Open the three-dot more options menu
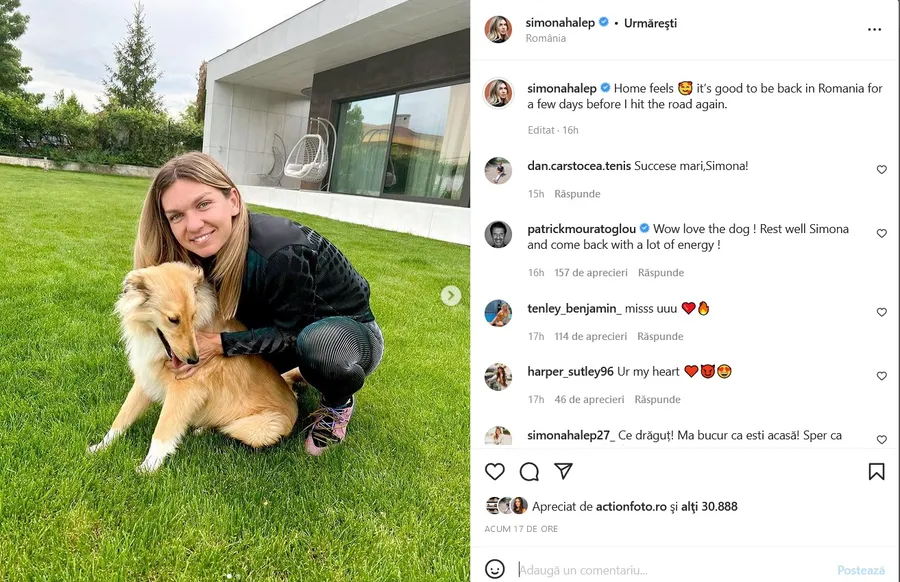This screenshot has height=582, width=900. pyautogui.click(x=874, y=29)
